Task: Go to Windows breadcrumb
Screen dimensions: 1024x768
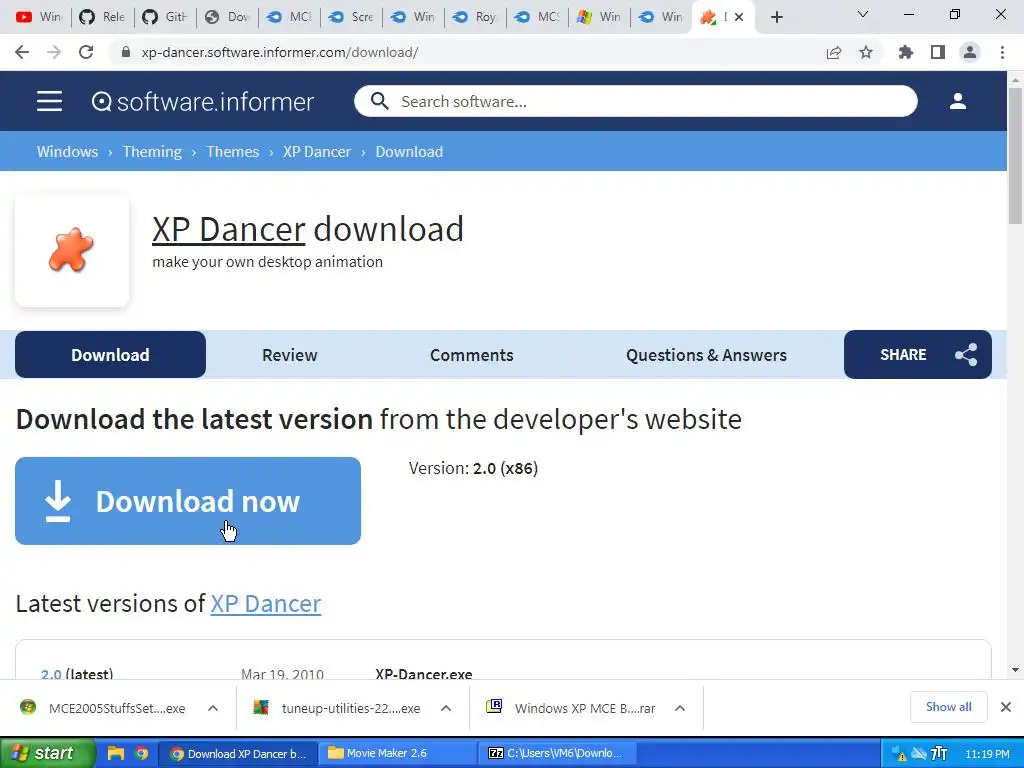Action: click(x=67, y=152)
